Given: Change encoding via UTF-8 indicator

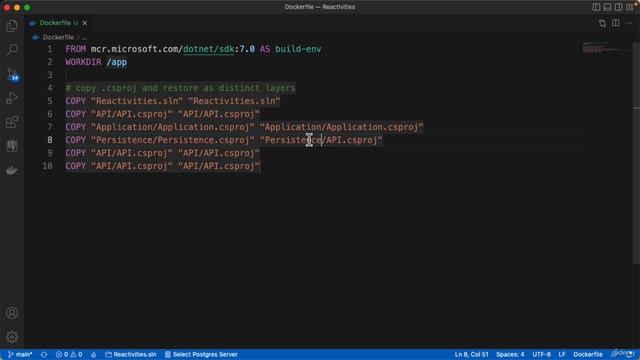Looking at the screenshot, I should pos(541,354).
